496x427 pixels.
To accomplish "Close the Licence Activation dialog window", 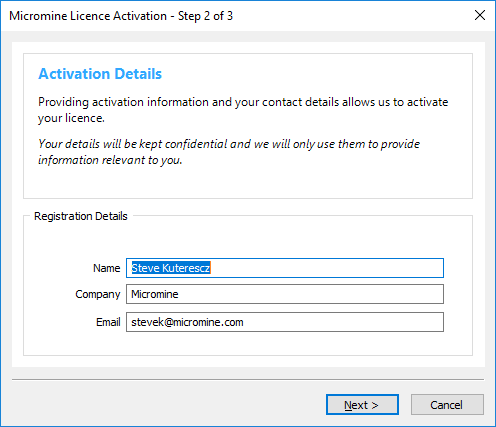I will point(480,15).
